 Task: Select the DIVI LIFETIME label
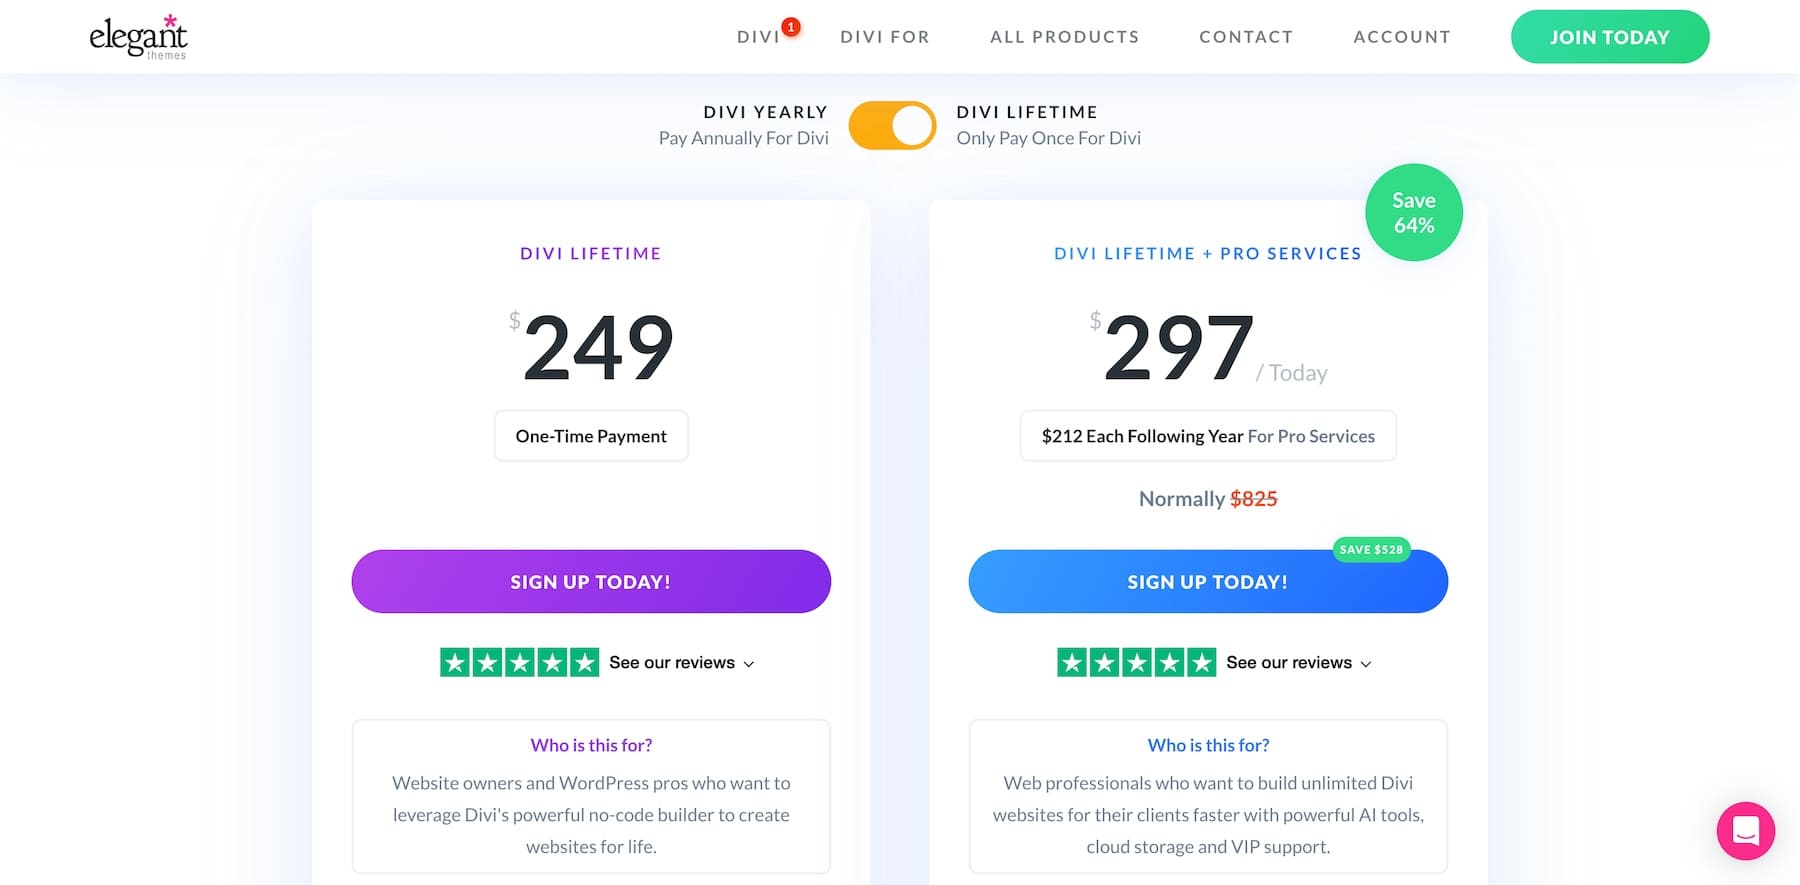click(1026, 111)
